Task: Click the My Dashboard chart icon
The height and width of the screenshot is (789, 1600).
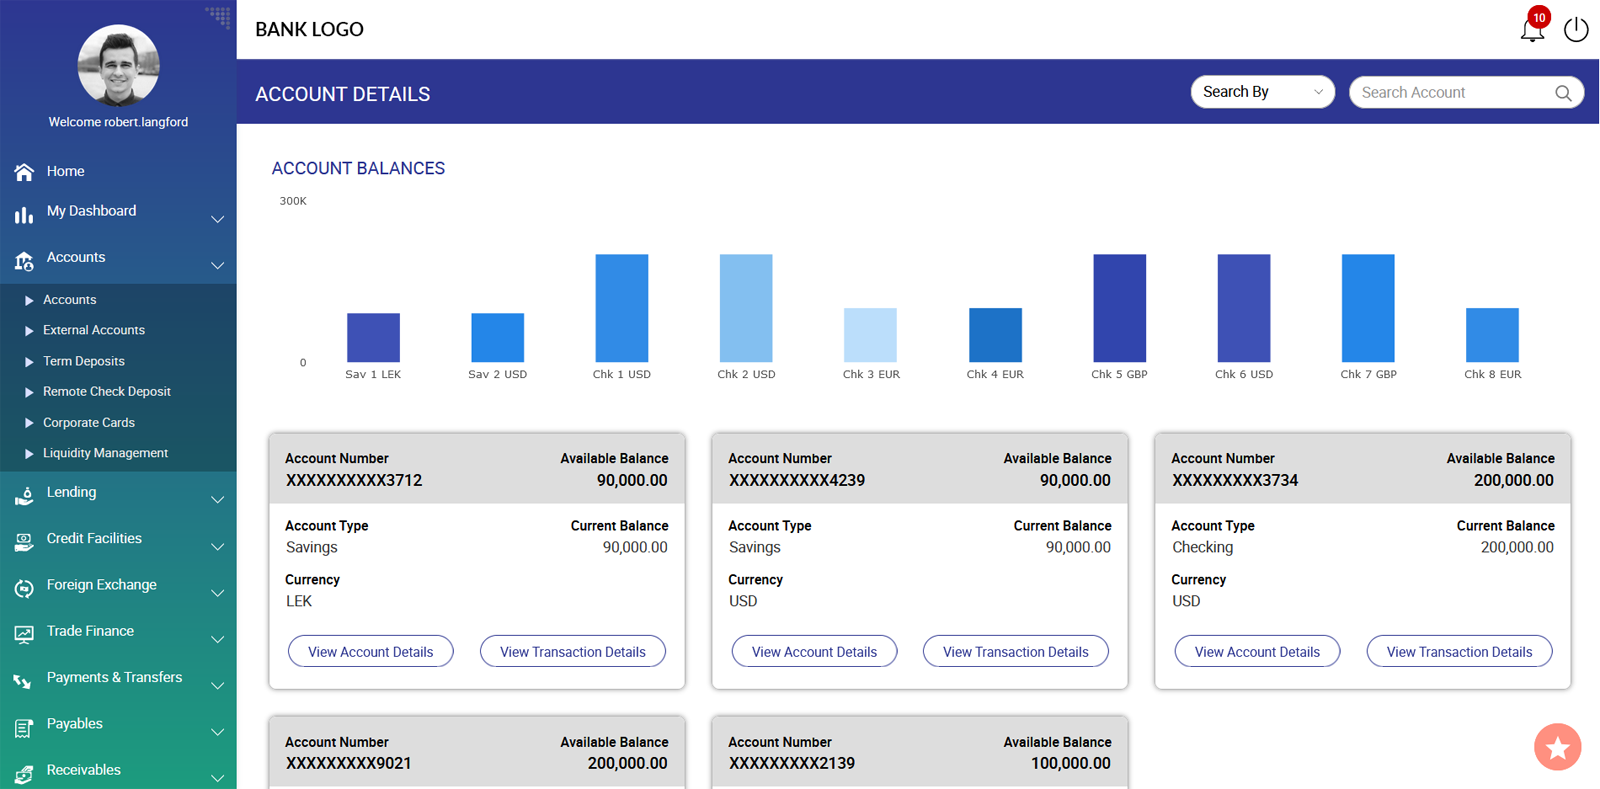Action: pos(24,214)
